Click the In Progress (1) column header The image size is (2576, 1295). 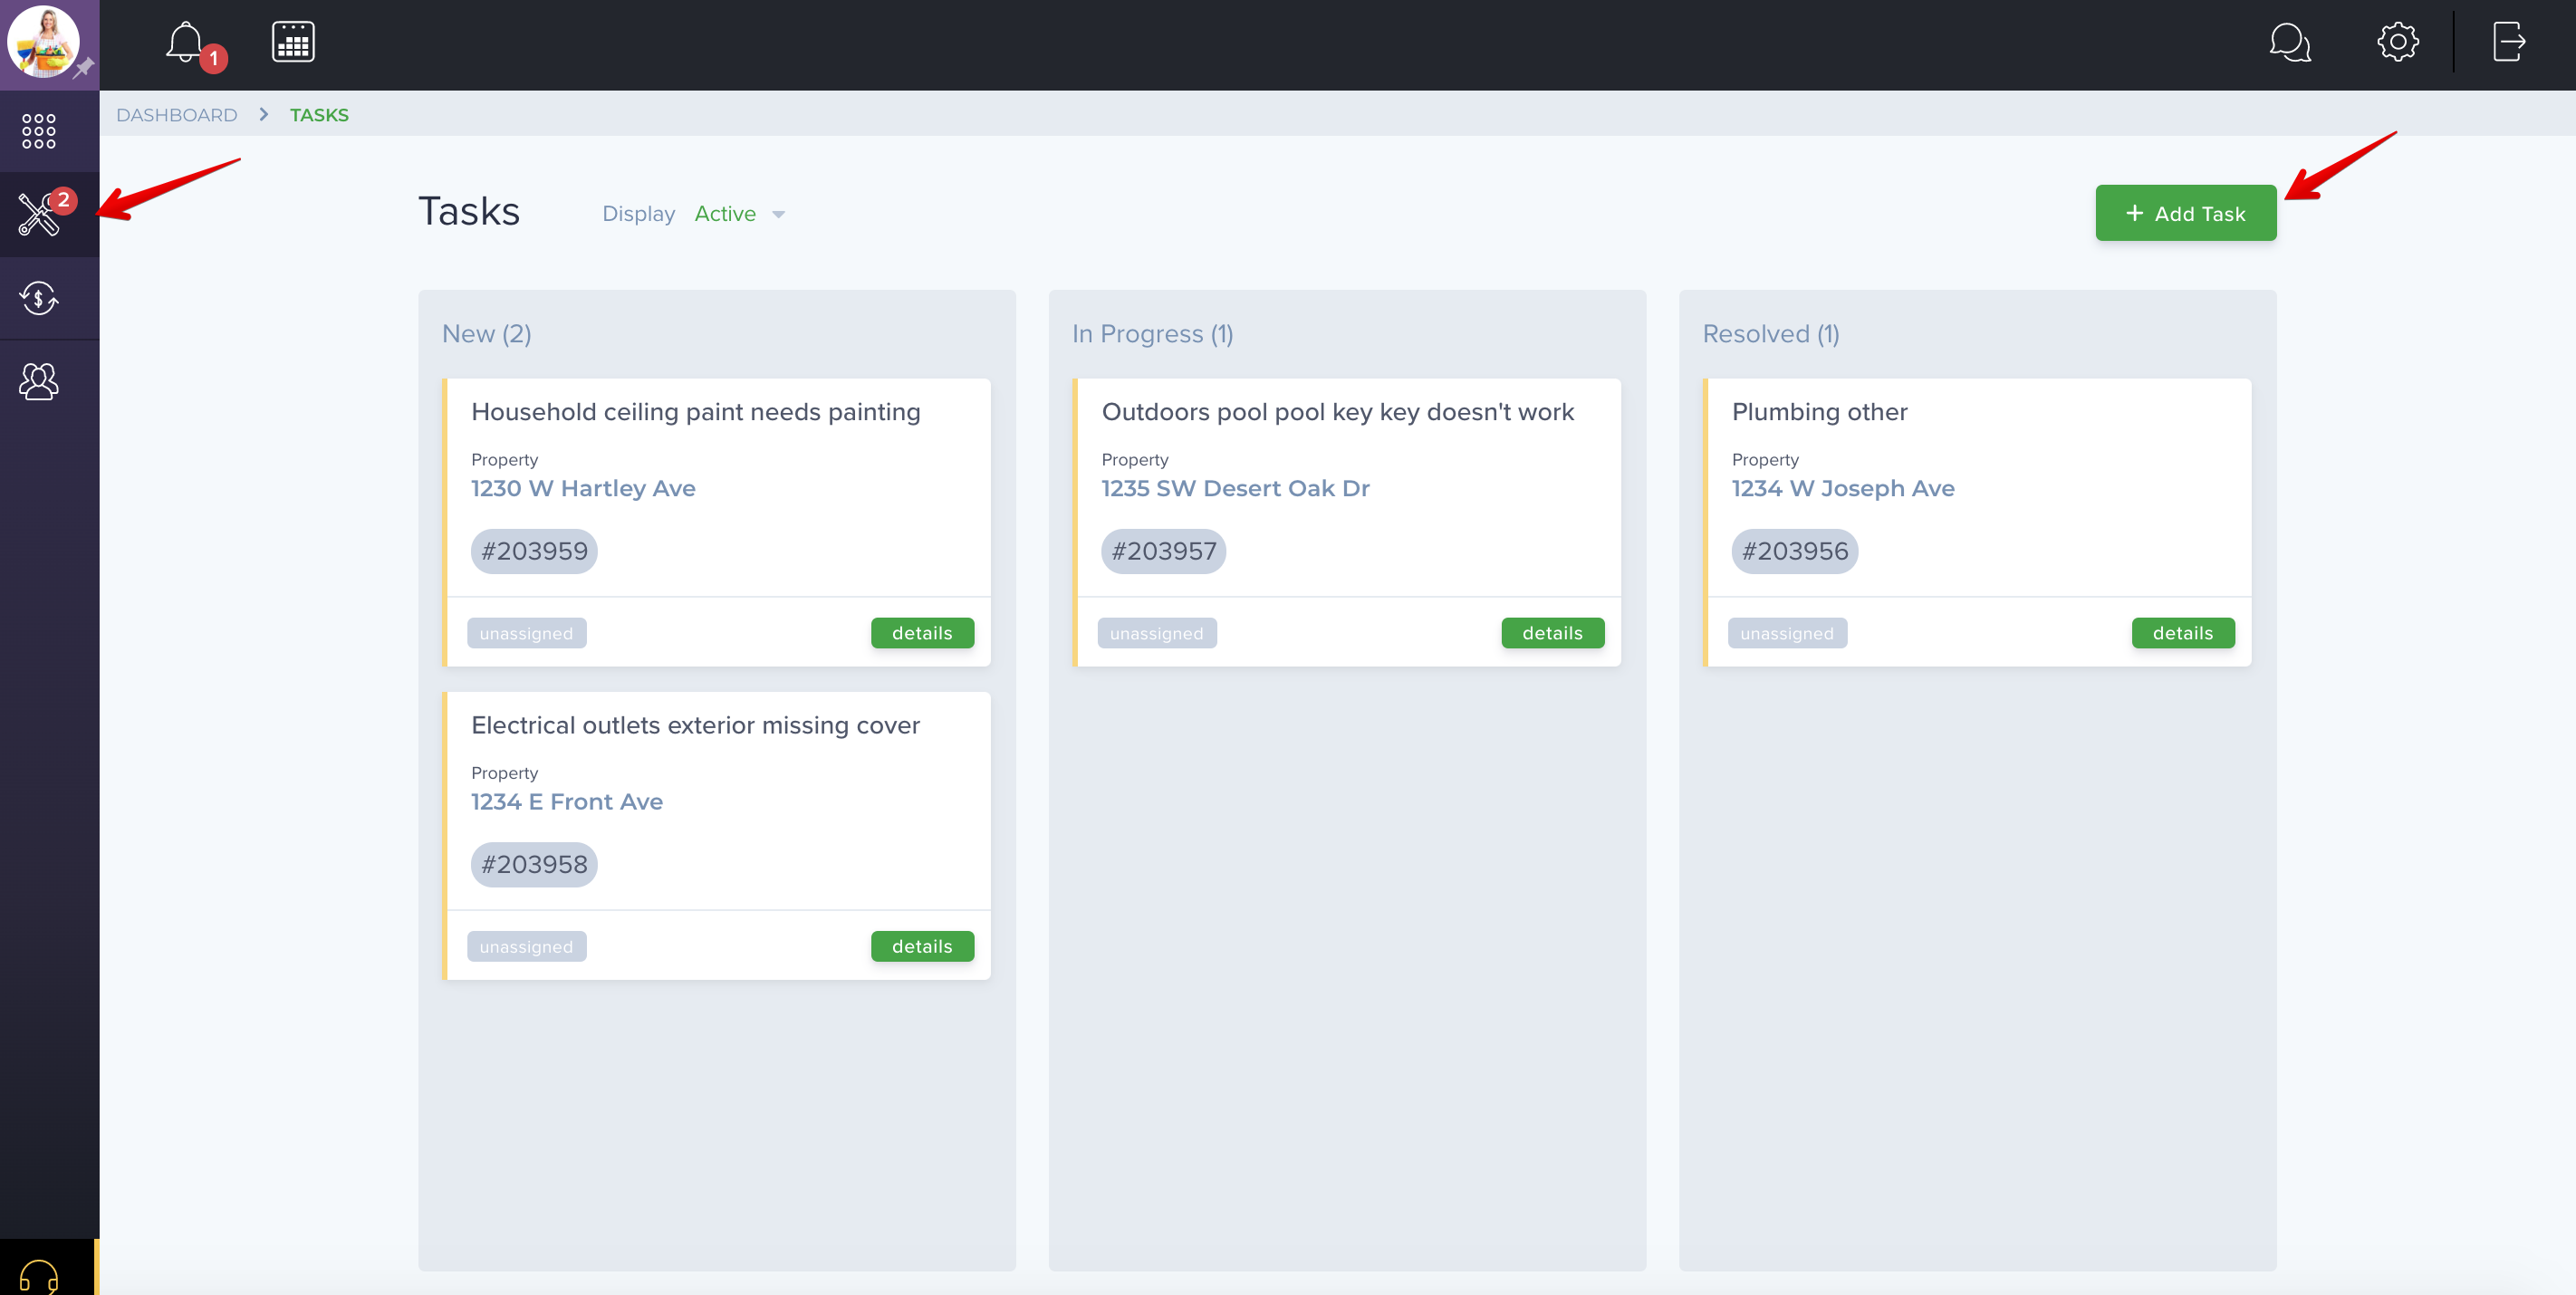tap(1152, 334)
